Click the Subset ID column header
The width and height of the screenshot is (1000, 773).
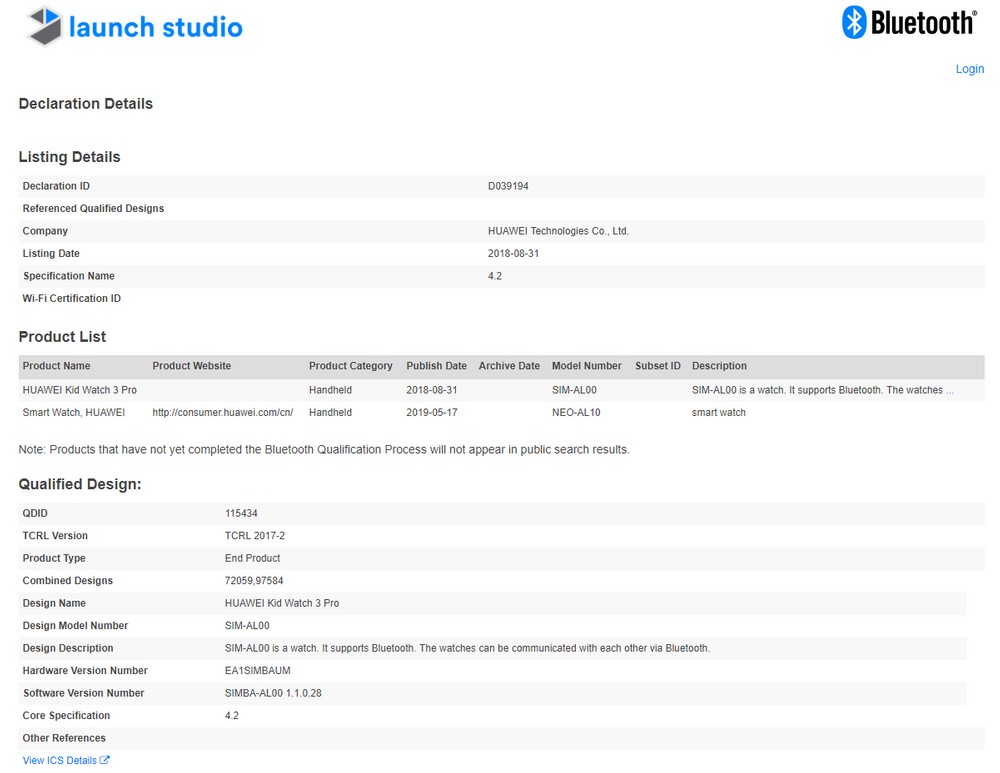658,366
